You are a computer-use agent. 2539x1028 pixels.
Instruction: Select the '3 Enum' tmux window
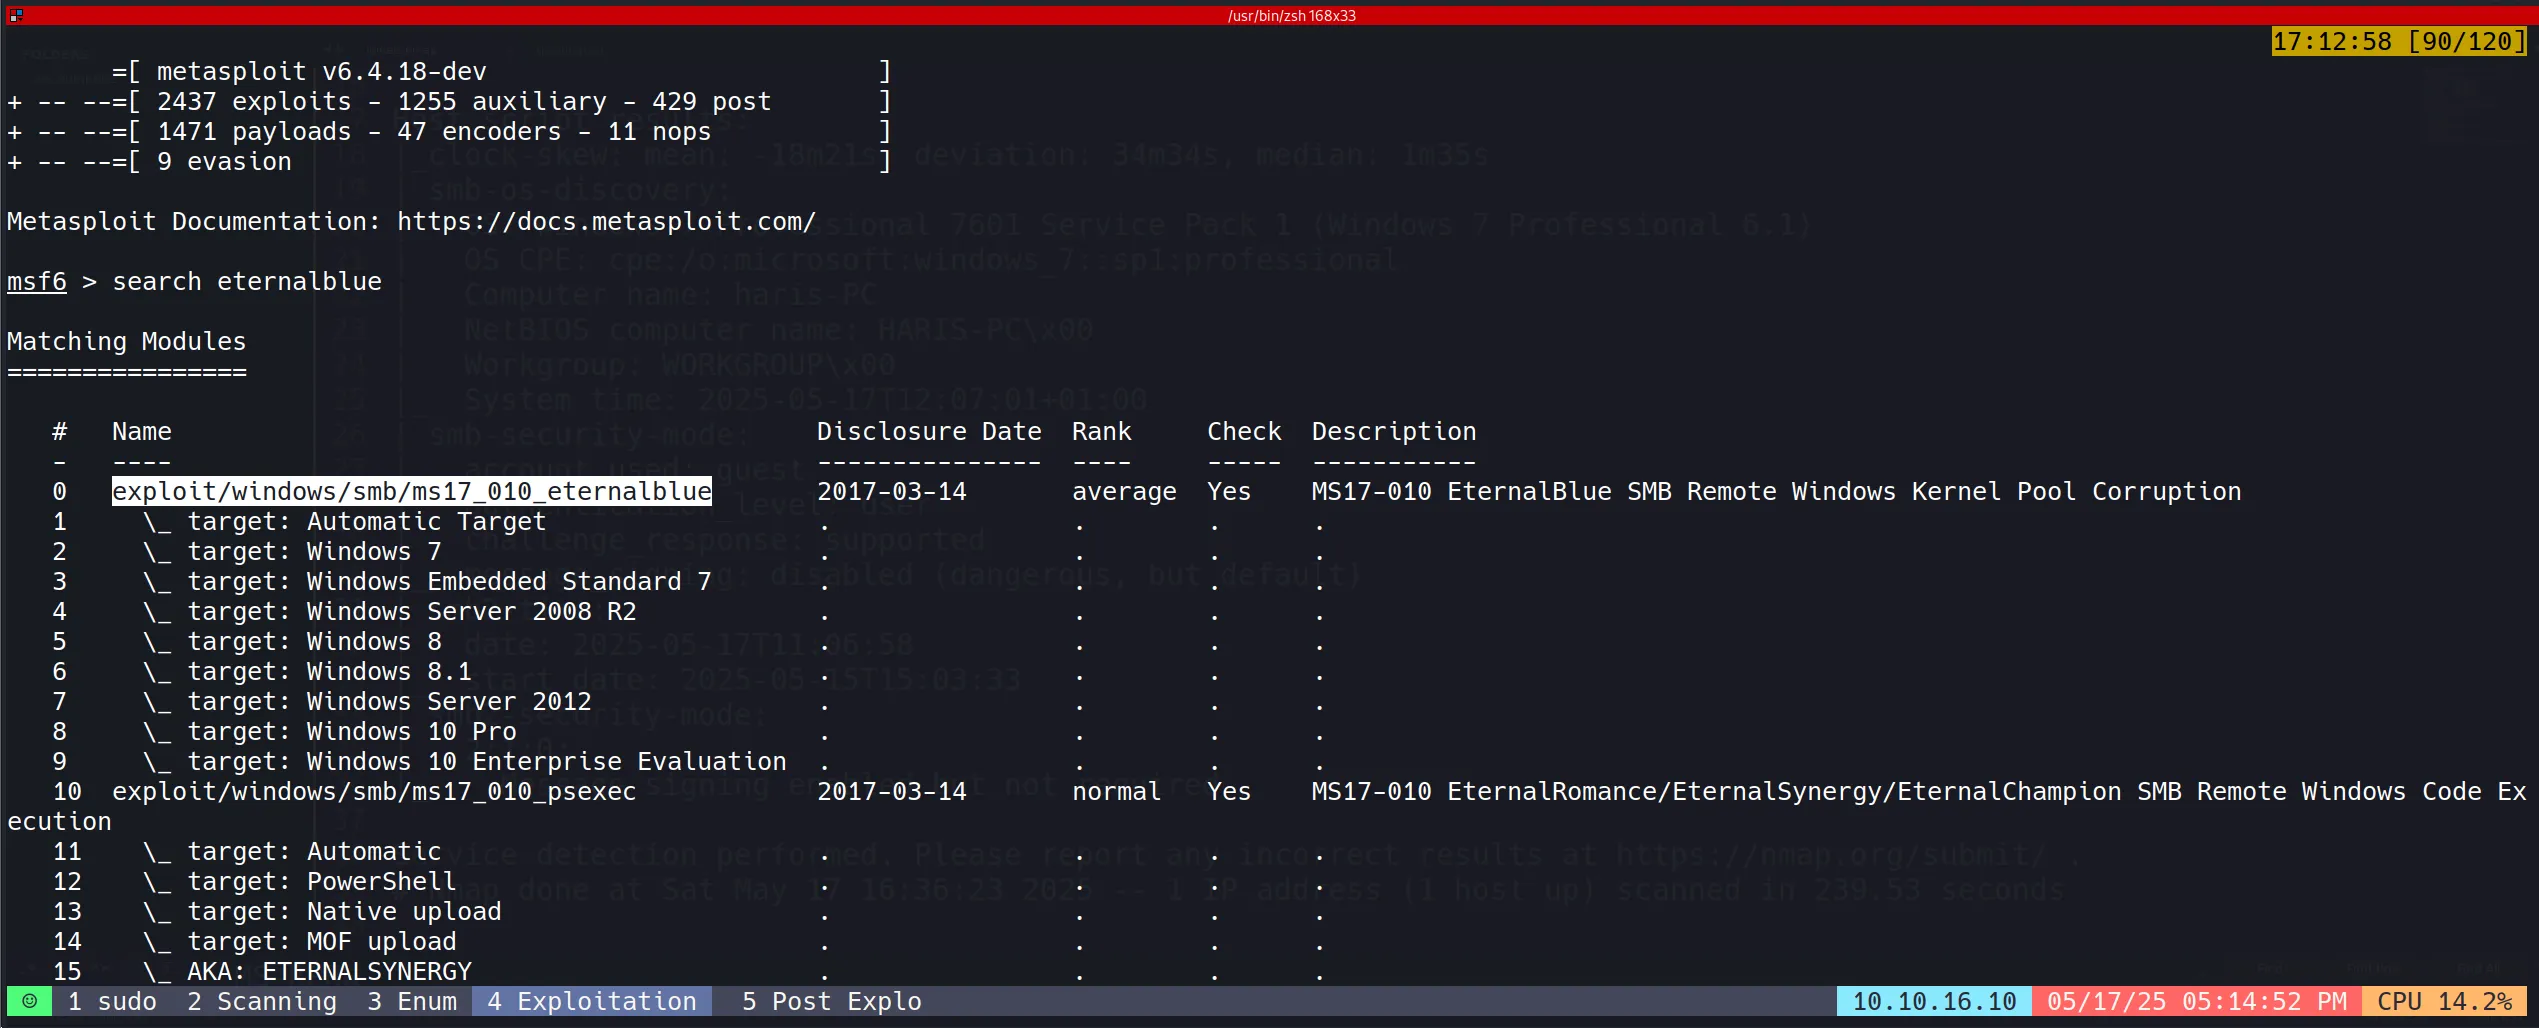click(412, 1001)
